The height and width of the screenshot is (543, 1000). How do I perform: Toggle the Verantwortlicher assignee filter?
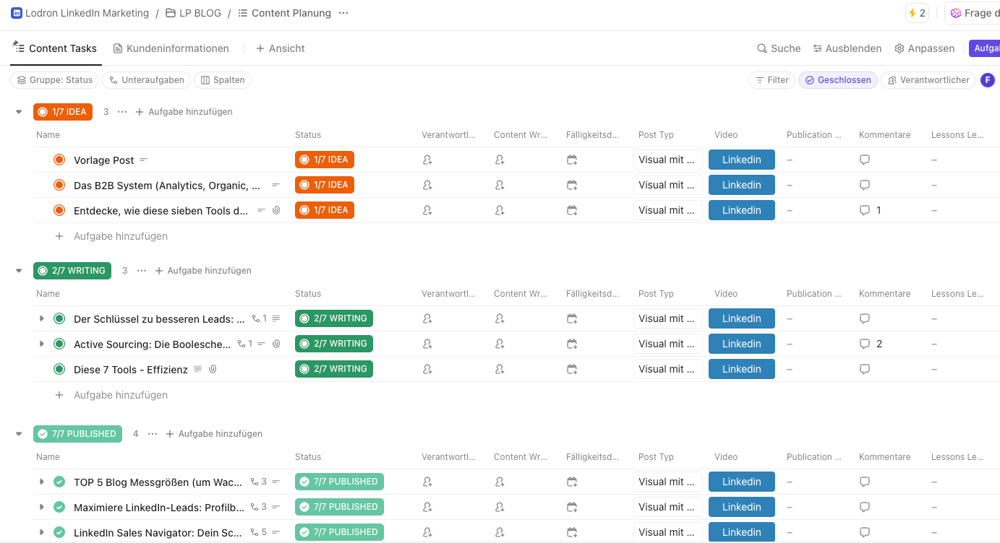tap(929, 80)
